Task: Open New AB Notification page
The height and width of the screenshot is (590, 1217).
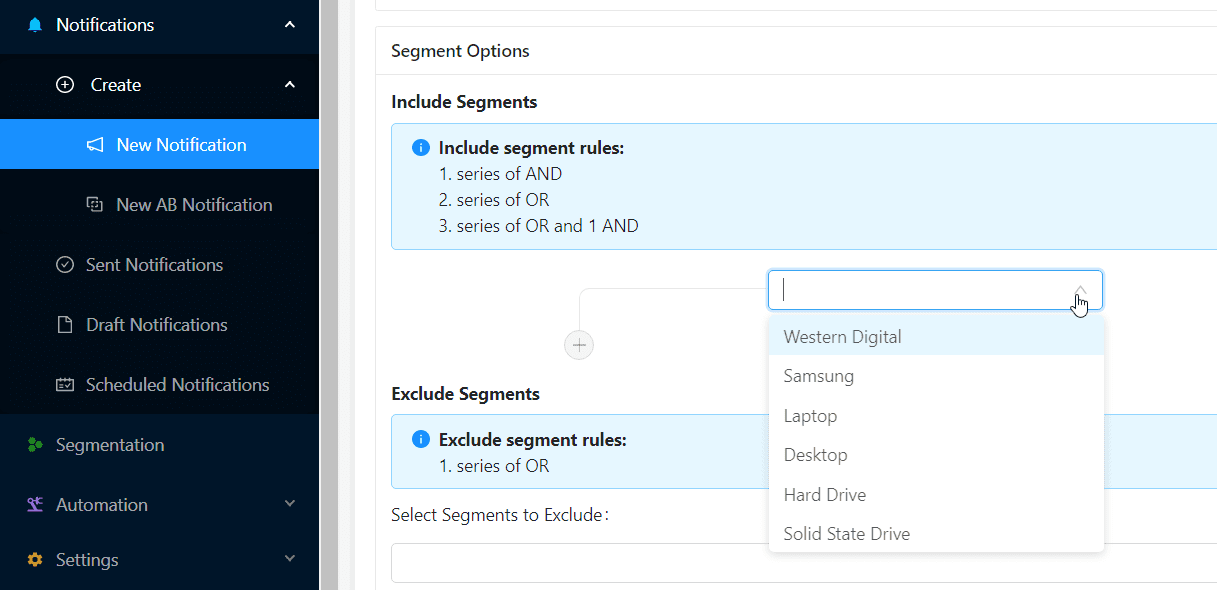Action: coord(194,205)
